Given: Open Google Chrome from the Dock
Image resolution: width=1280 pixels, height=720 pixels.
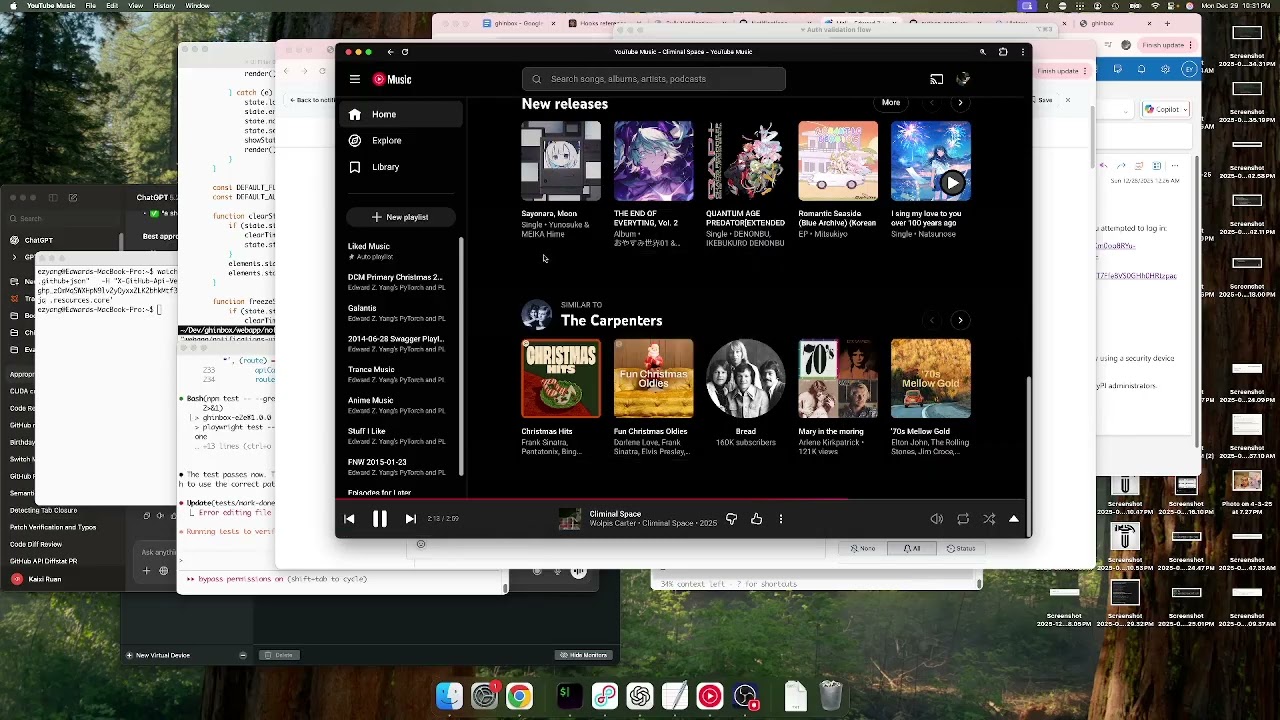Looking at the screenshot, I should (x=519, y=695).
